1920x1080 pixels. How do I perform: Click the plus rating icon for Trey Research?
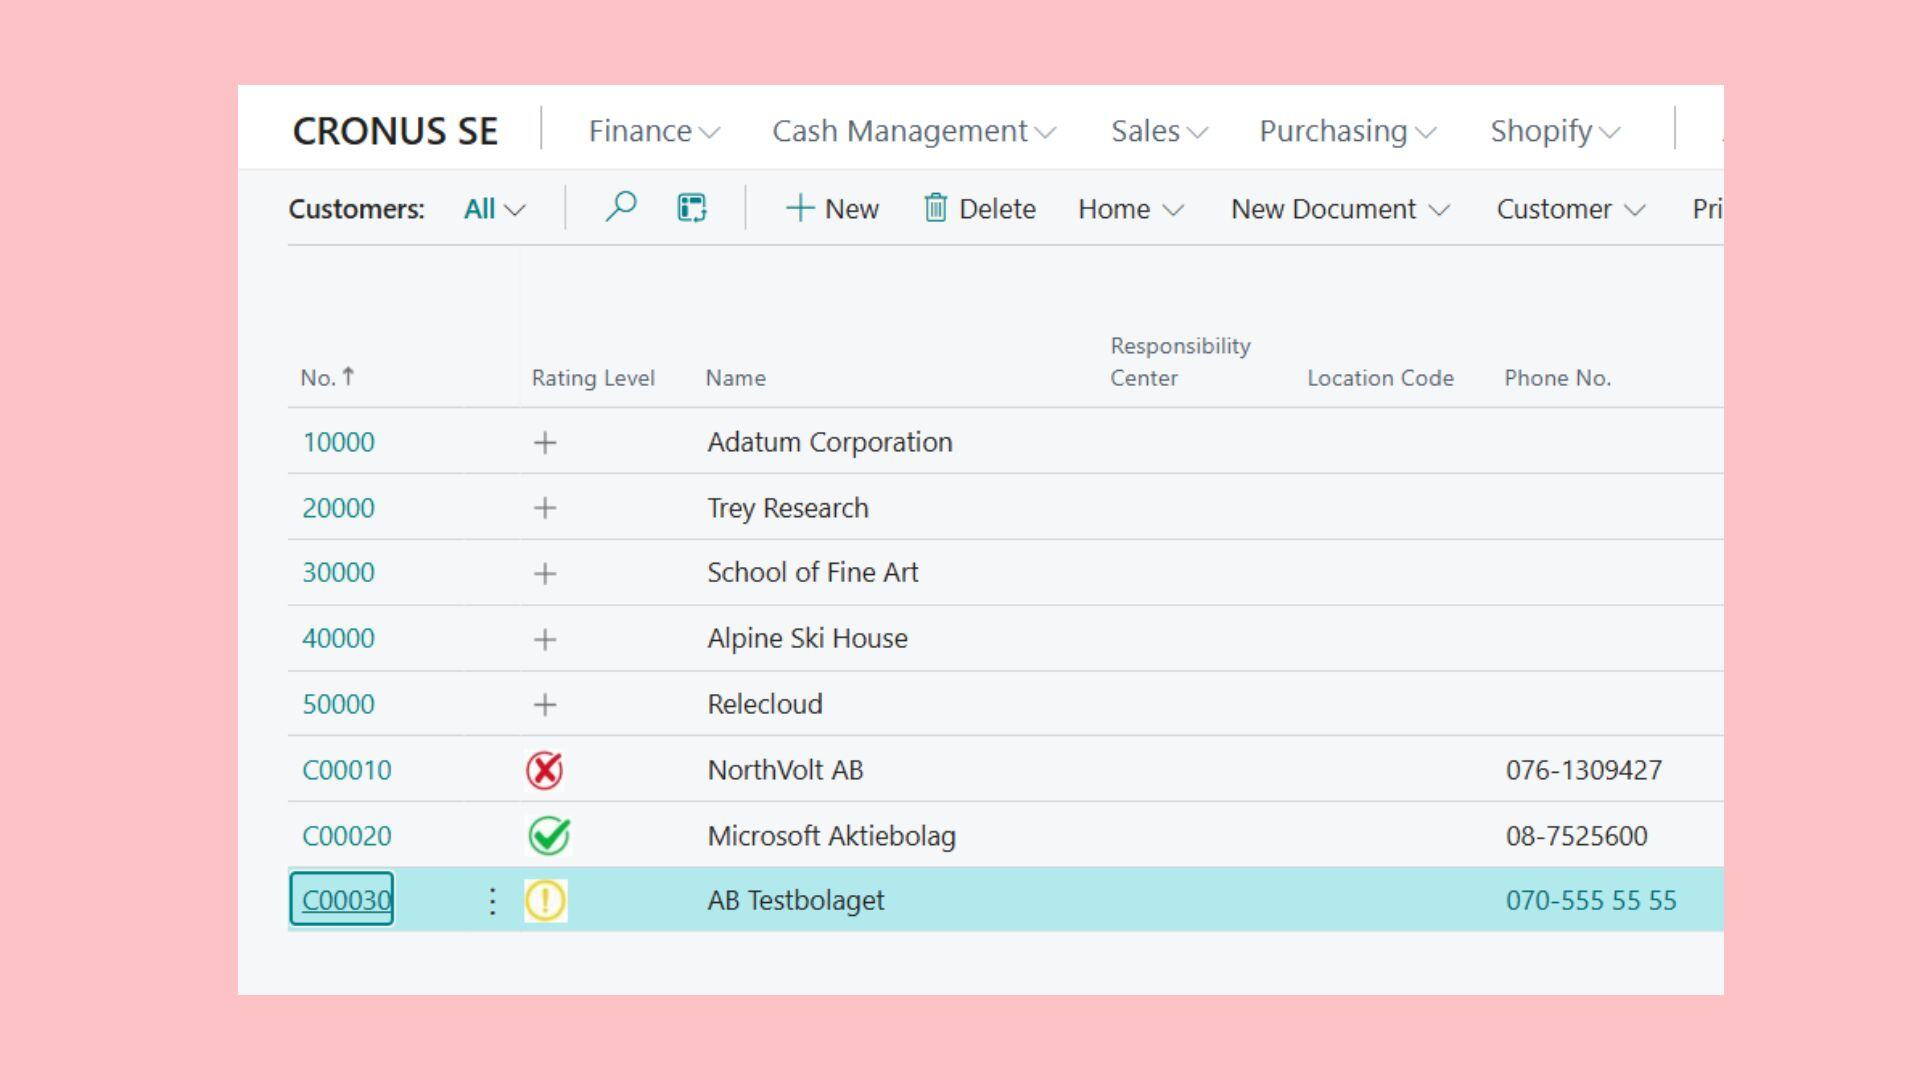pyautogui.click(x=545, y=508)
